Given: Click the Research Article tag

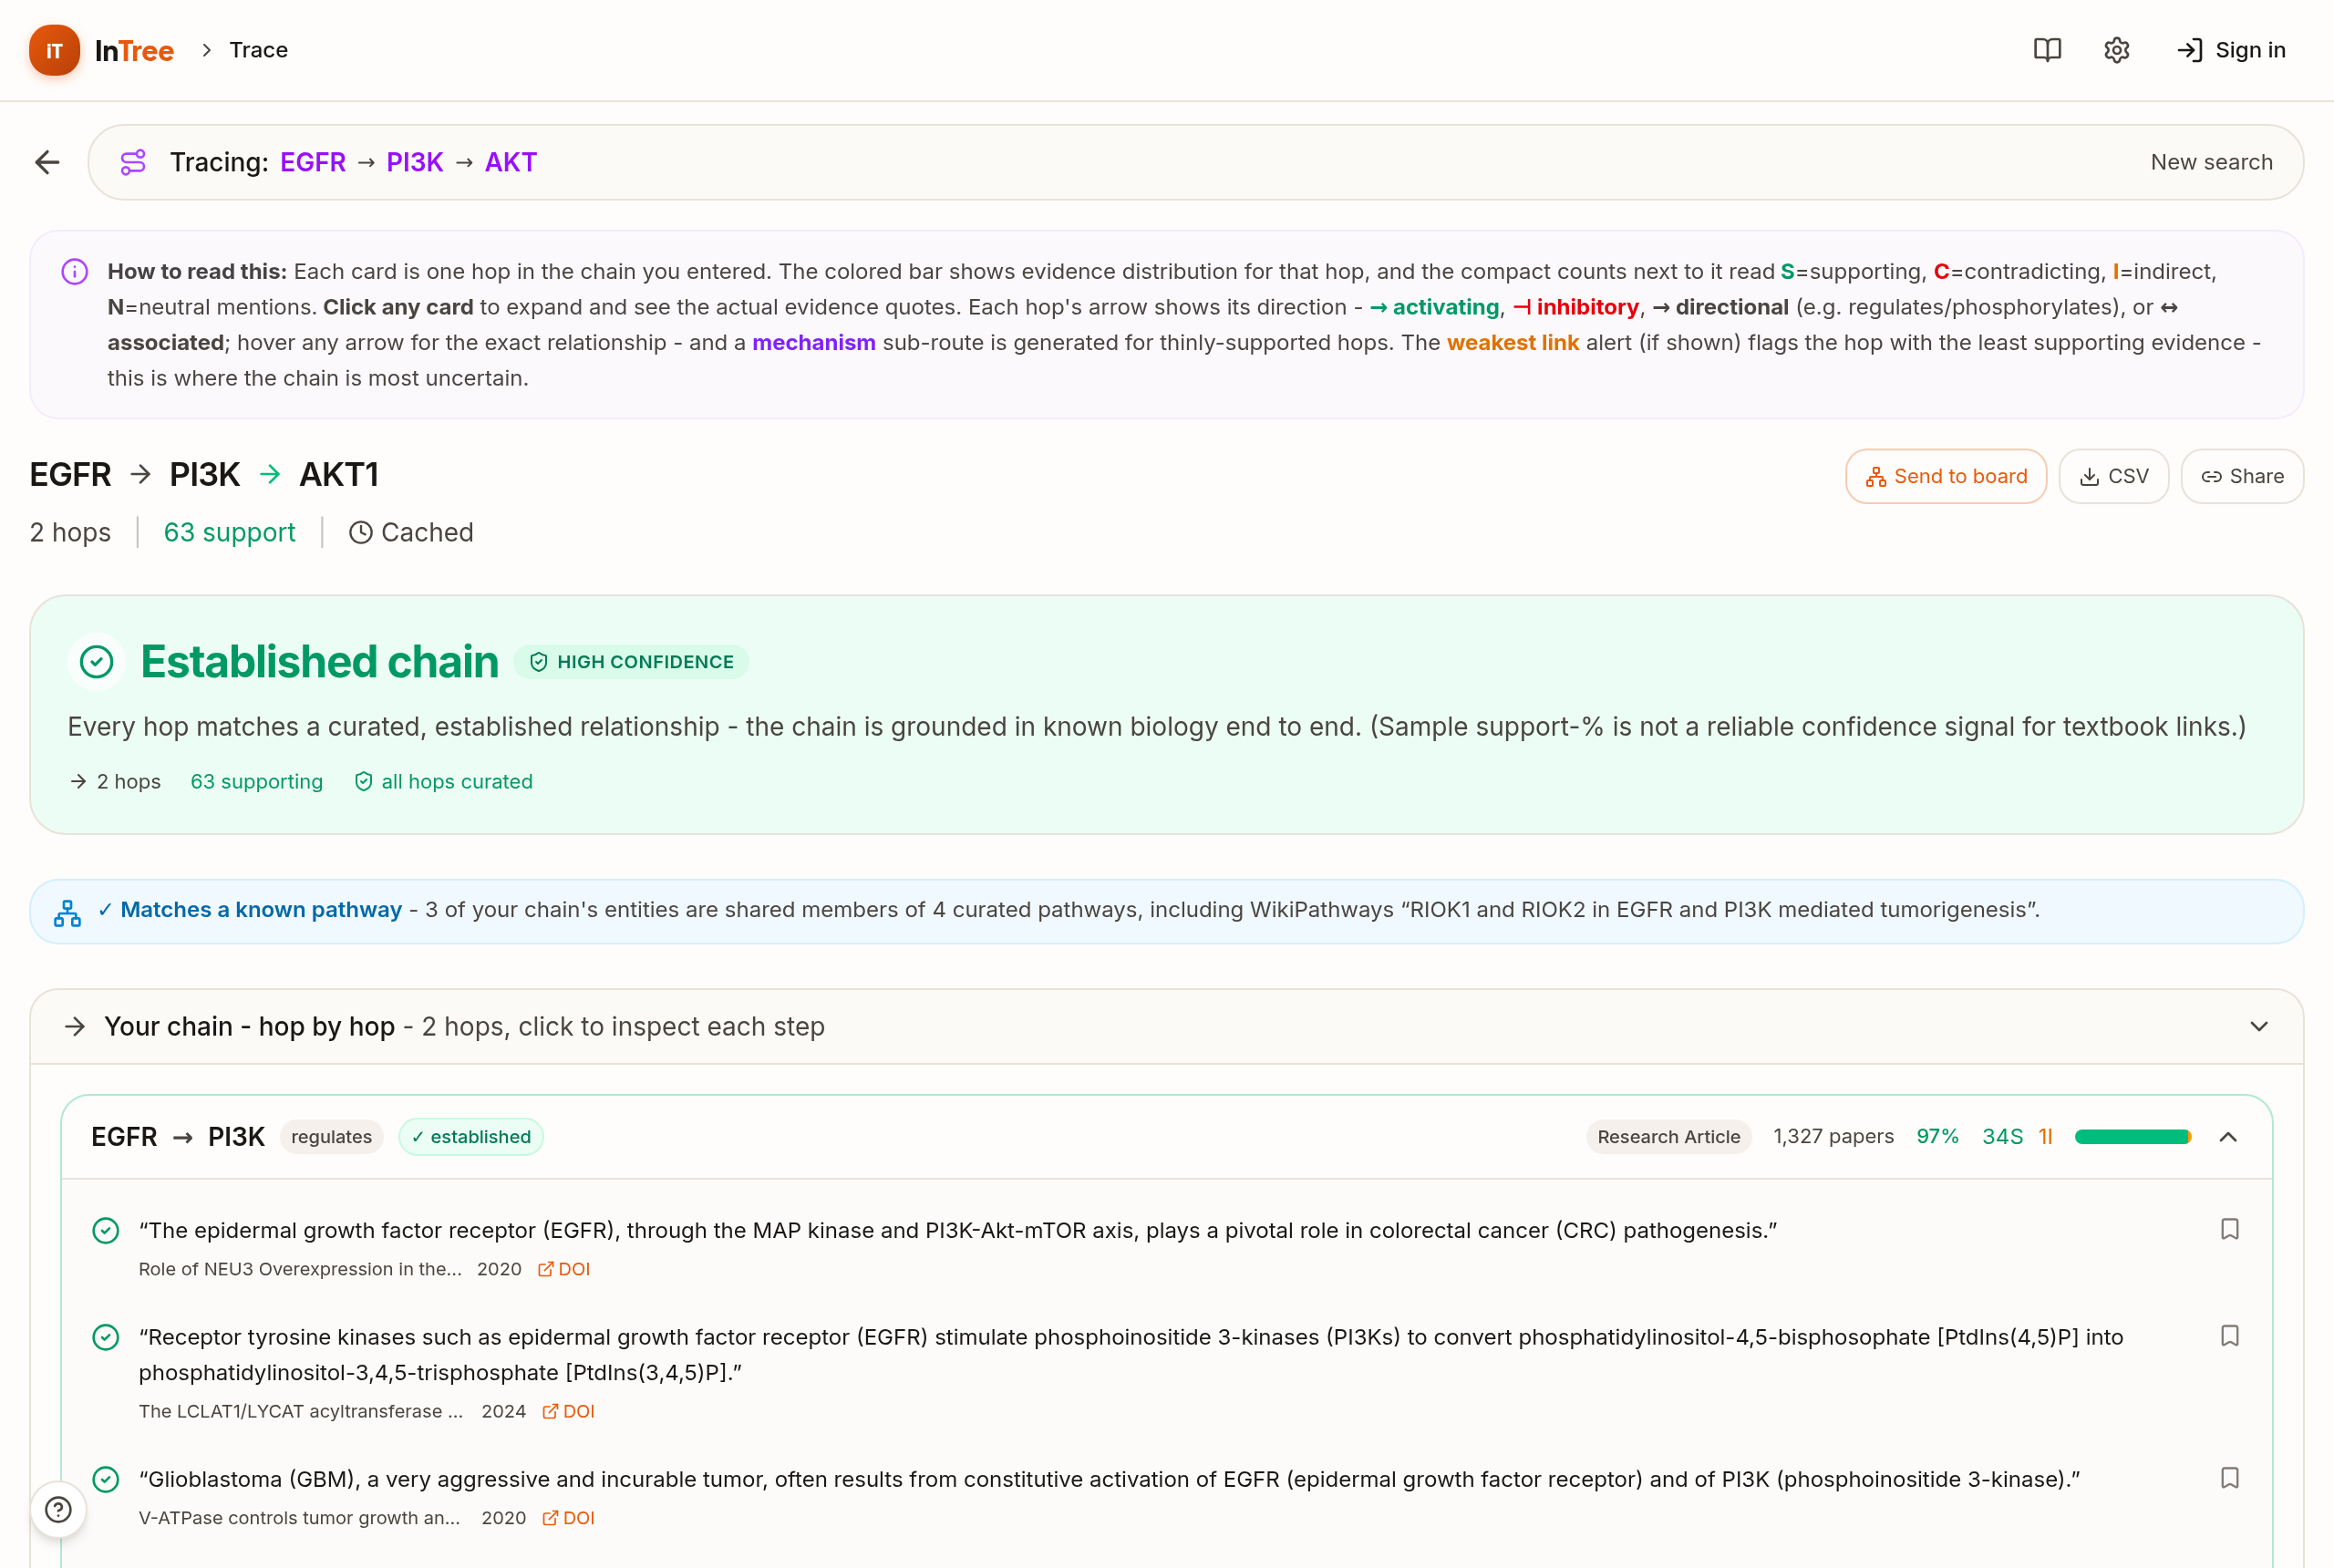Looking at the screenshot, I should coord(1668,1137).
